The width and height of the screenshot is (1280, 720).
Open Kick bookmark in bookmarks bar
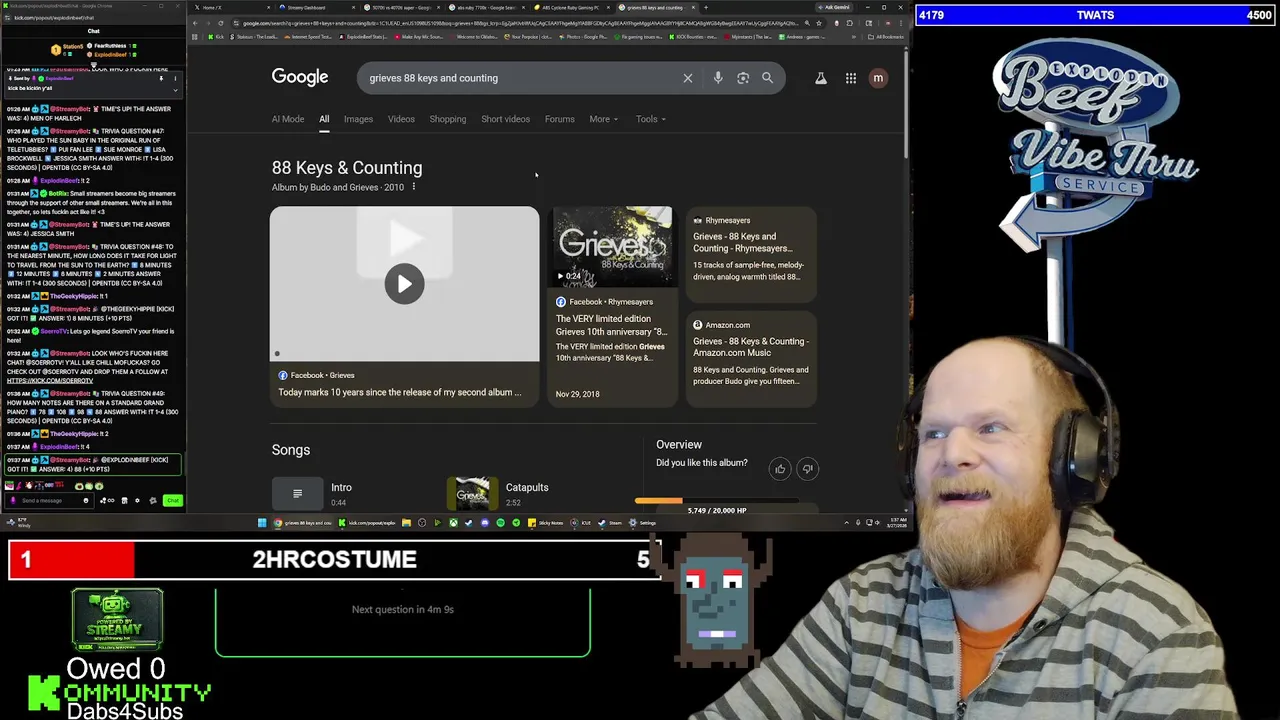[216, 37]
